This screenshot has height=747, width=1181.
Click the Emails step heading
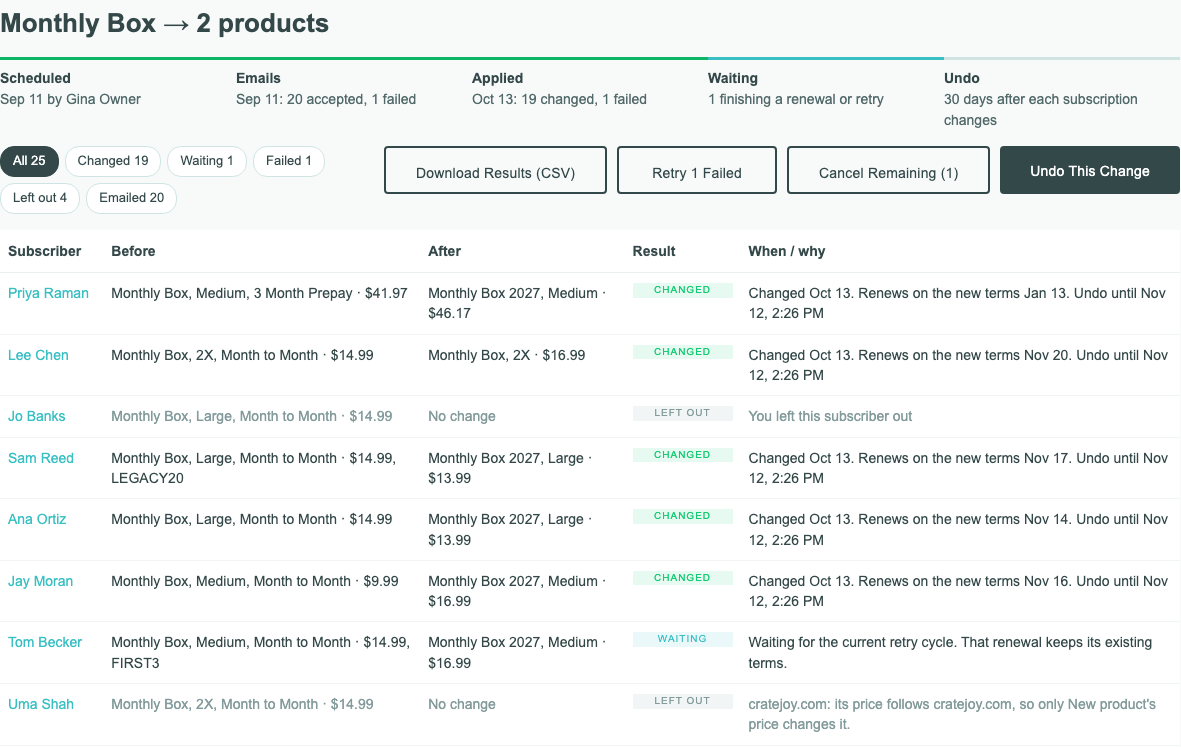coord(258,78)
